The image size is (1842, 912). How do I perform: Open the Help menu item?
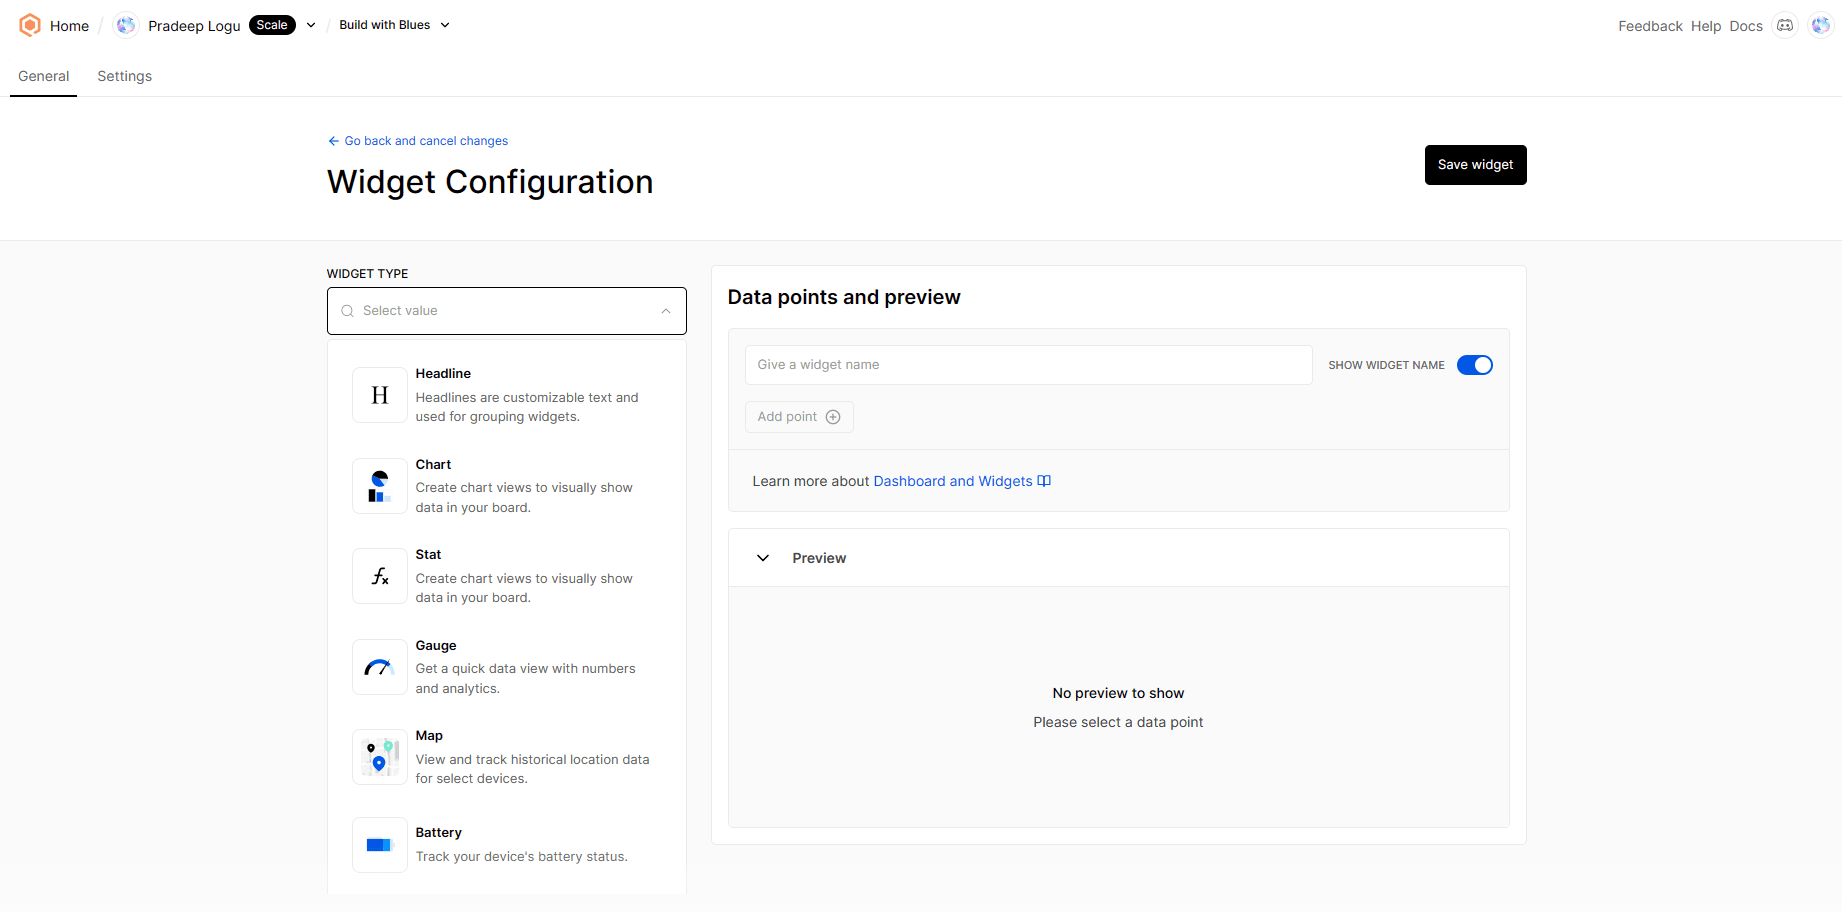[1706, 26]
